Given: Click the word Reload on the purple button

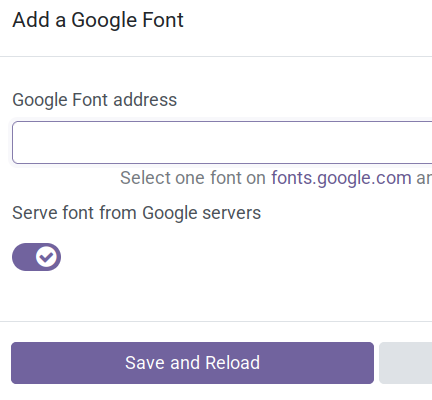Looking at the screenshot, I should click(232, 363).
